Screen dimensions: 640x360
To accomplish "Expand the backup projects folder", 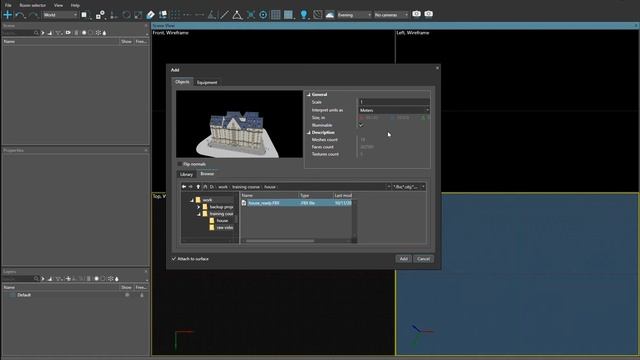I will tap(198, 207).
